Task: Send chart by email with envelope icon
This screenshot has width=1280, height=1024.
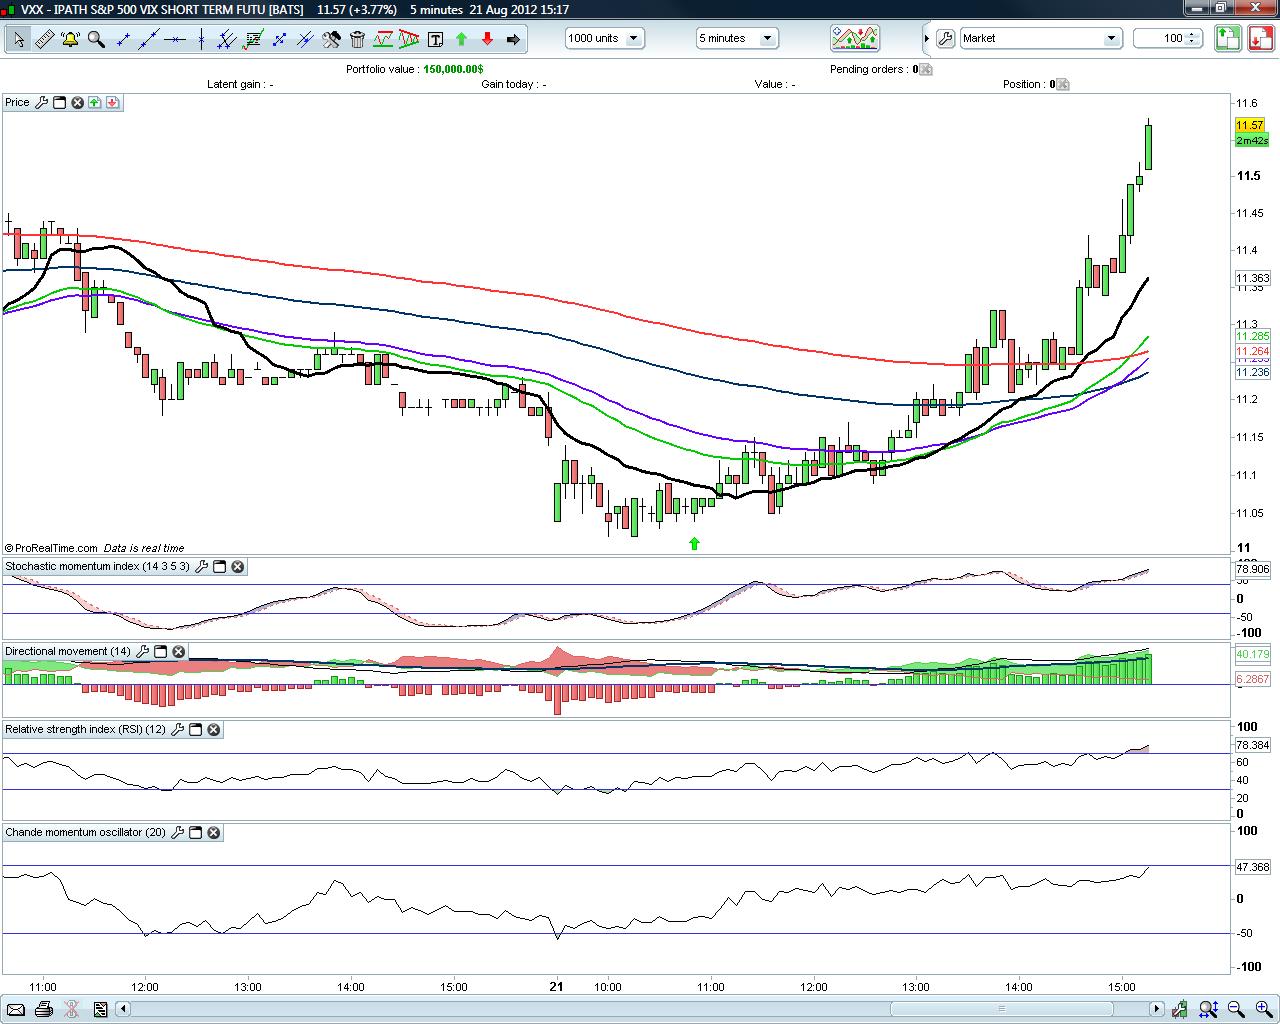Action: [15, 1009]
